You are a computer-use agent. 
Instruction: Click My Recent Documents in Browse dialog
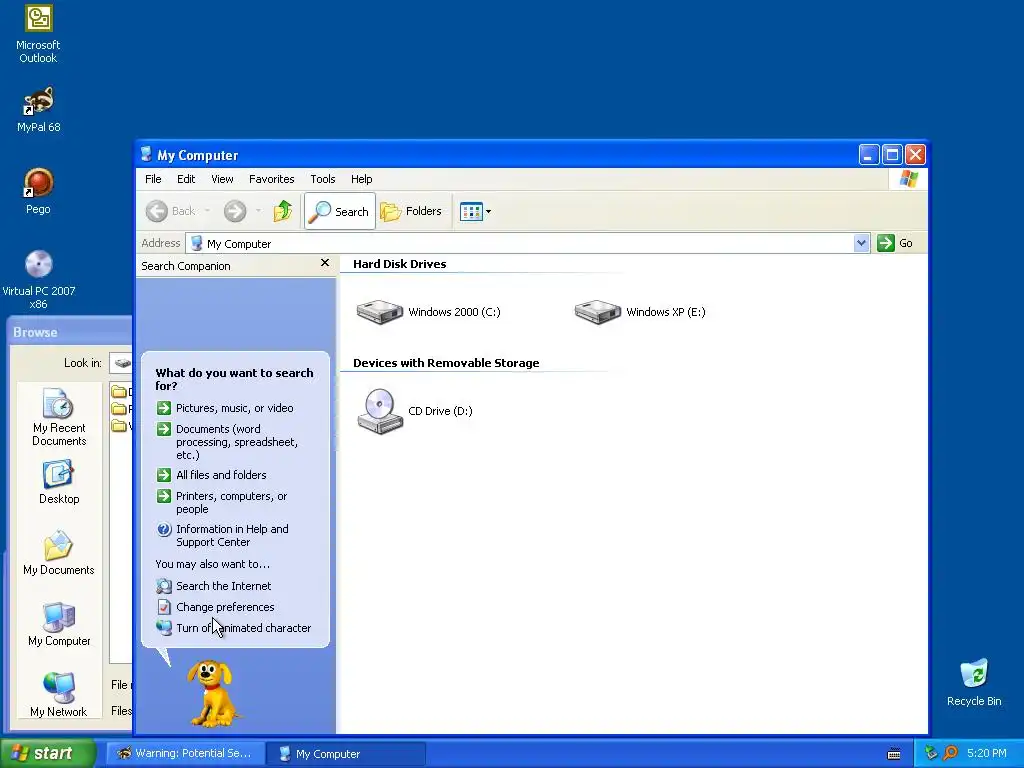[59, 417]
